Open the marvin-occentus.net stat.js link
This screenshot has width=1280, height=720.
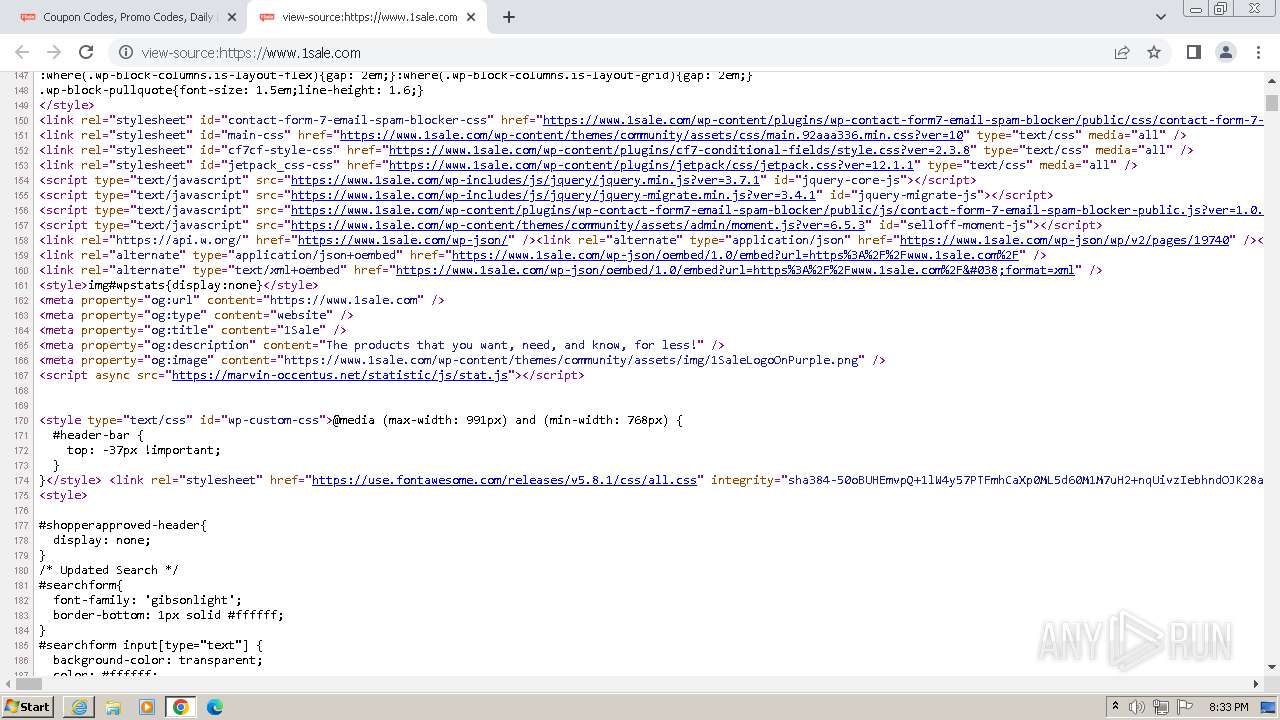tap(340, 375)
